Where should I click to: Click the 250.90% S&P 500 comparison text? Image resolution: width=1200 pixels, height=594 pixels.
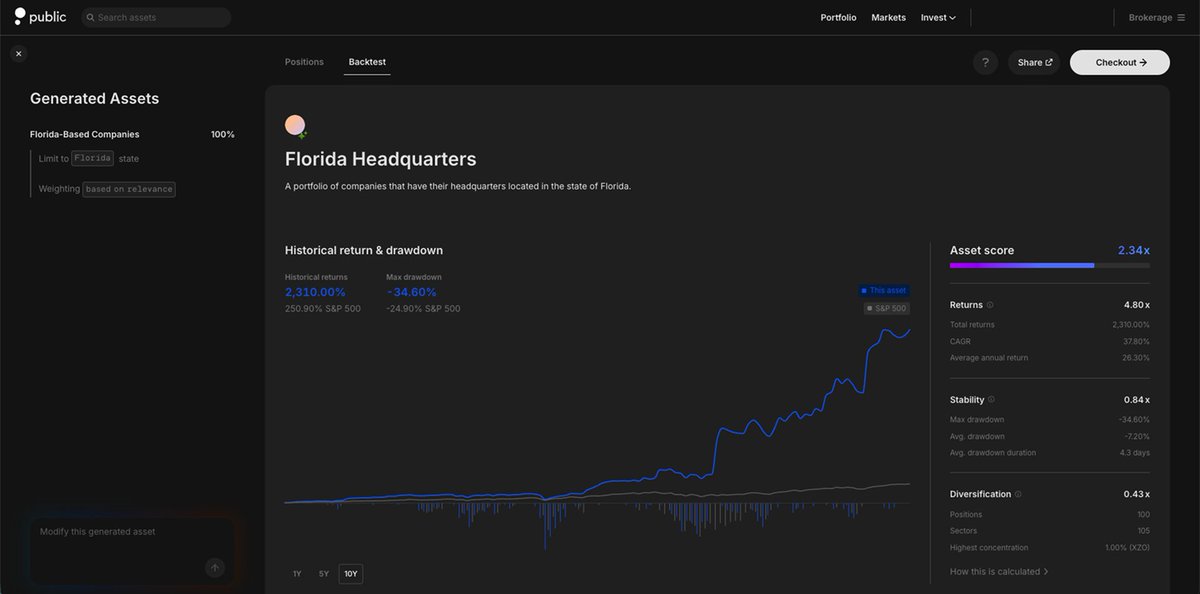click(x=323, y=309)
